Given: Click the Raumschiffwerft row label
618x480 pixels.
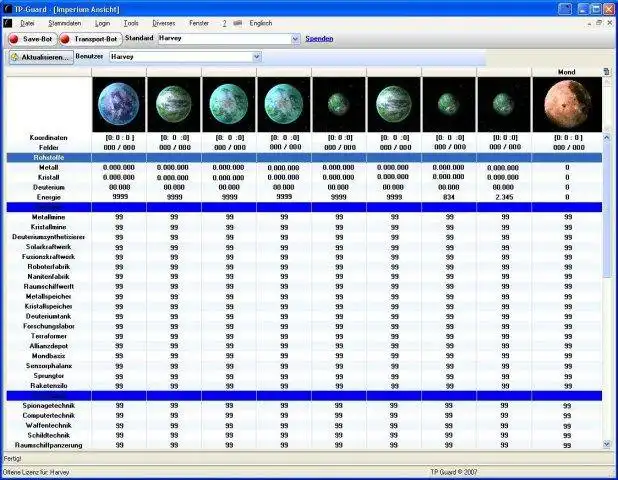Looking at the screenshot, I should (x=48, y=287).
